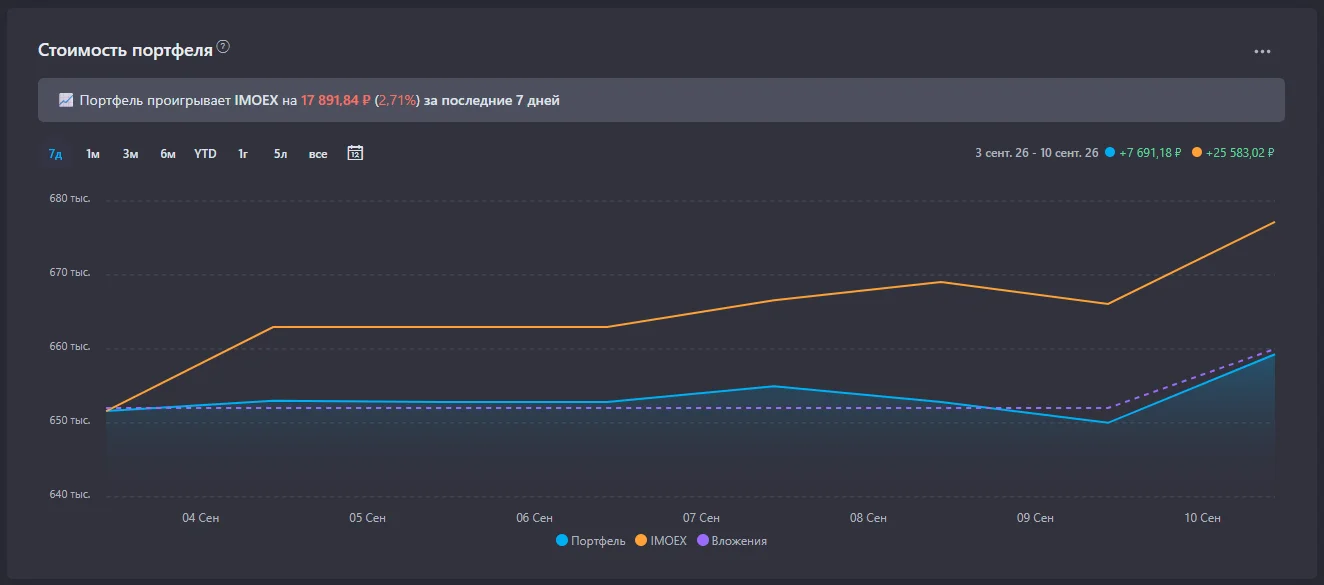
Task: Click the date range 3 сент. 26 - 10 сент. 26
Action: point(1037,153)
